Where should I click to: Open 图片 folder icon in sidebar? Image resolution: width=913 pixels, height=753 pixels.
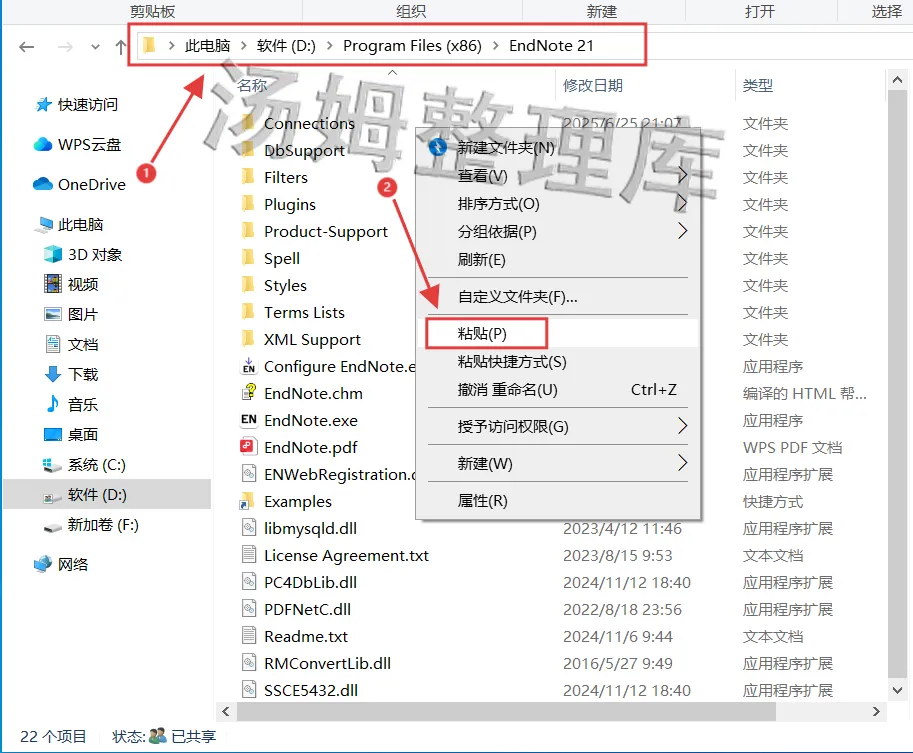pos(53,314)
